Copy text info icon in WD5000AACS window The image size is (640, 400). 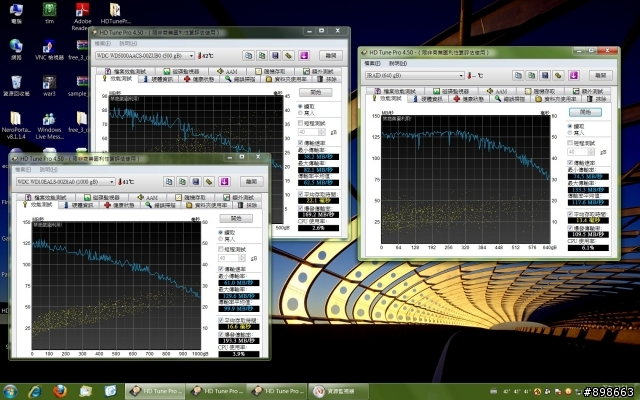tap(248, 56)
